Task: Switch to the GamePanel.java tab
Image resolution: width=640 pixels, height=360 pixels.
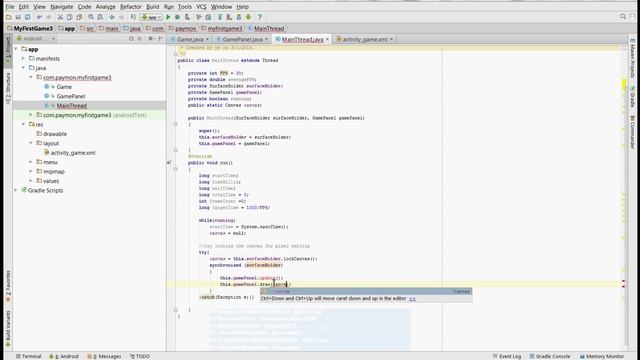Action: point(242,39)
